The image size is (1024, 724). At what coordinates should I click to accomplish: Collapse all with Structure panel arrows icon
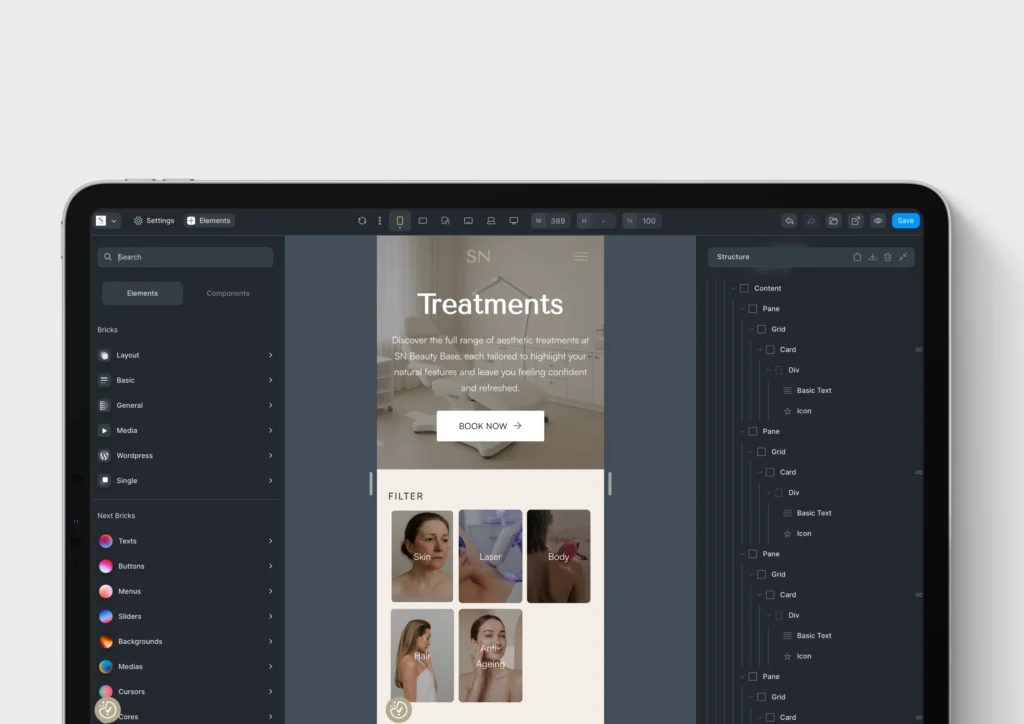tap(903, 257)
